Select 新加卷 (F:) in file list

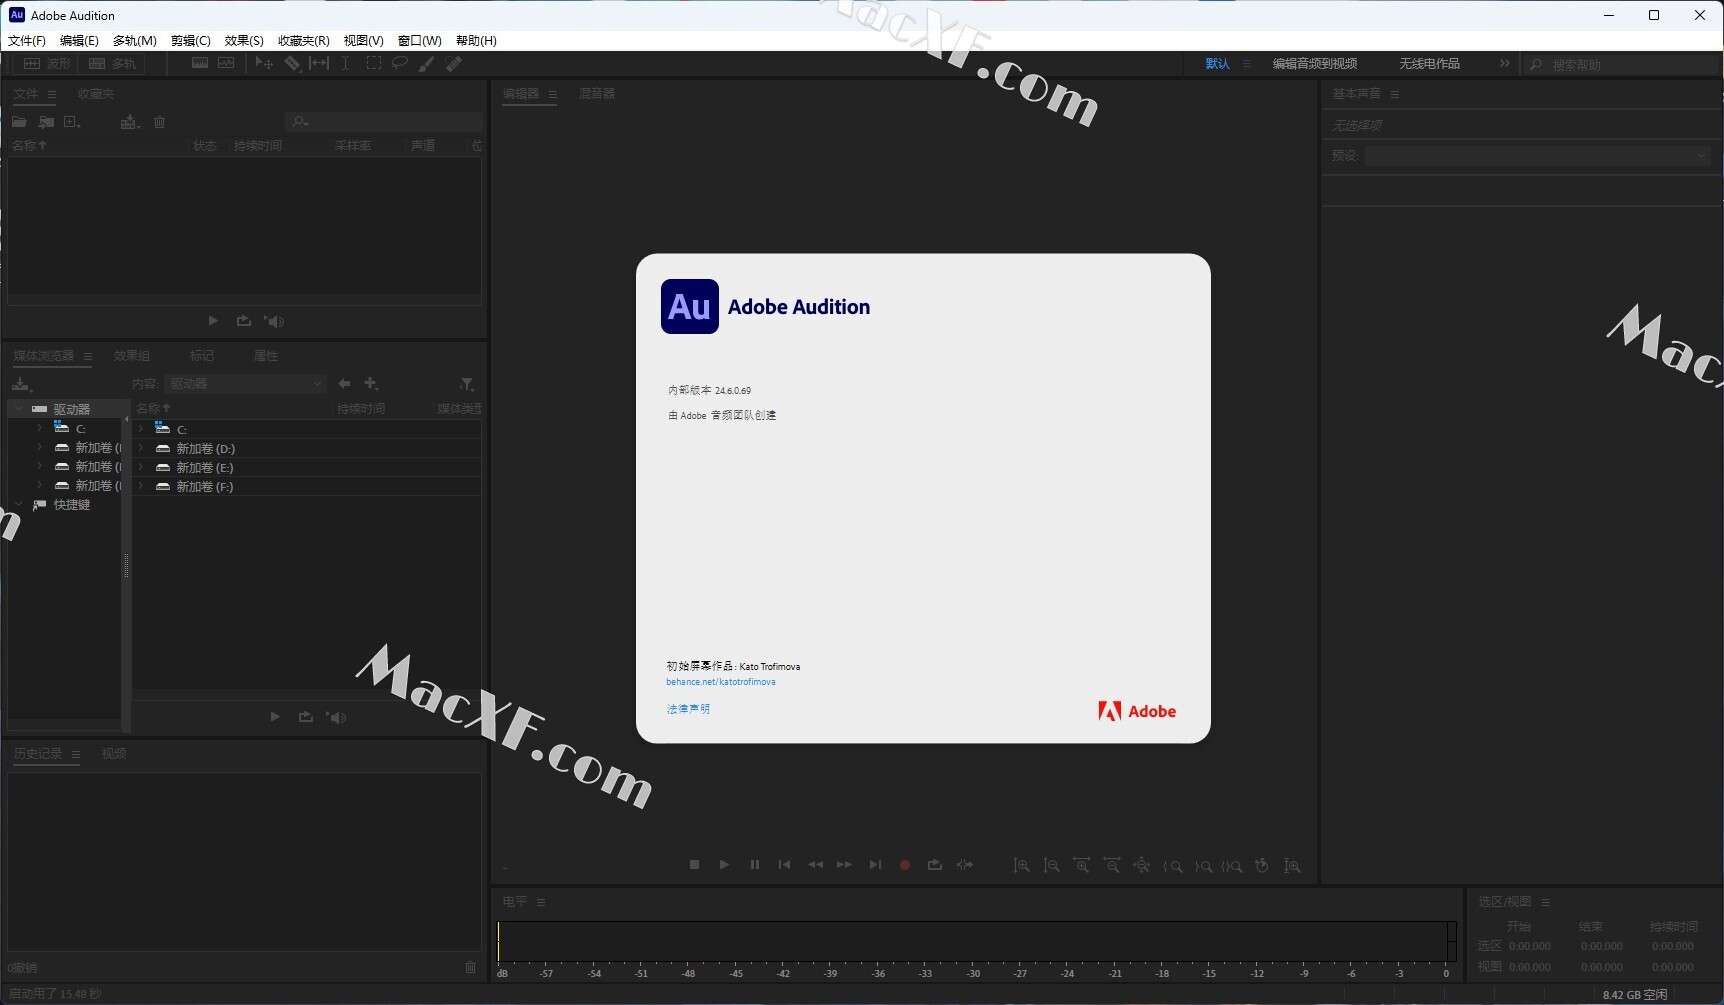pyautogui.click(x=205, y=487)
